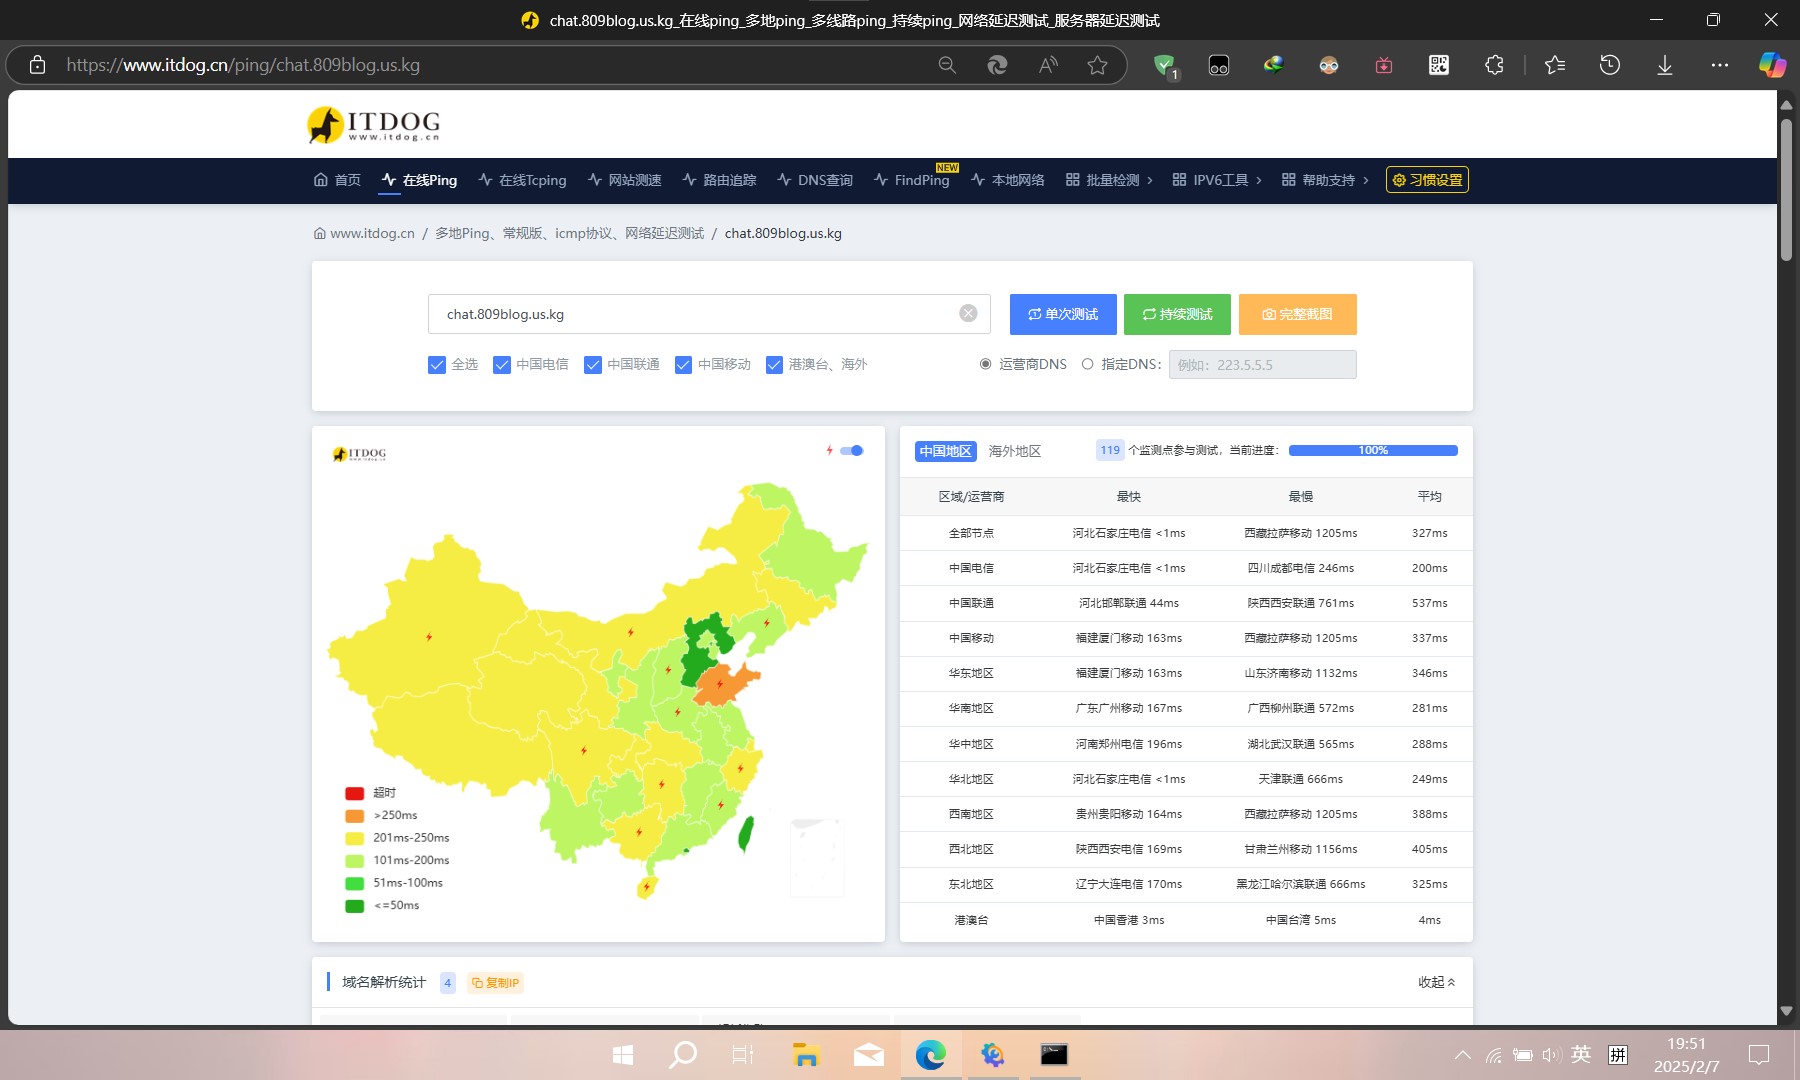Switch to 中国地区 tab
Viewport: 1800px width, 1080px height.
[945, 451]
